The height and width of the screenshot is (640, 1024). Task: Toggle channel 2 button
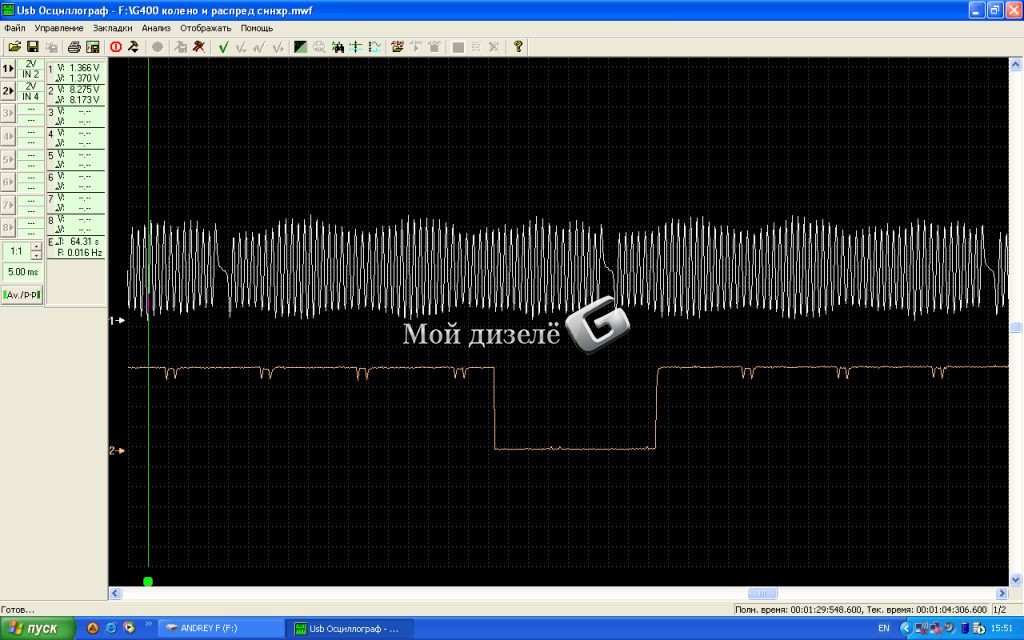coord(8,91)
